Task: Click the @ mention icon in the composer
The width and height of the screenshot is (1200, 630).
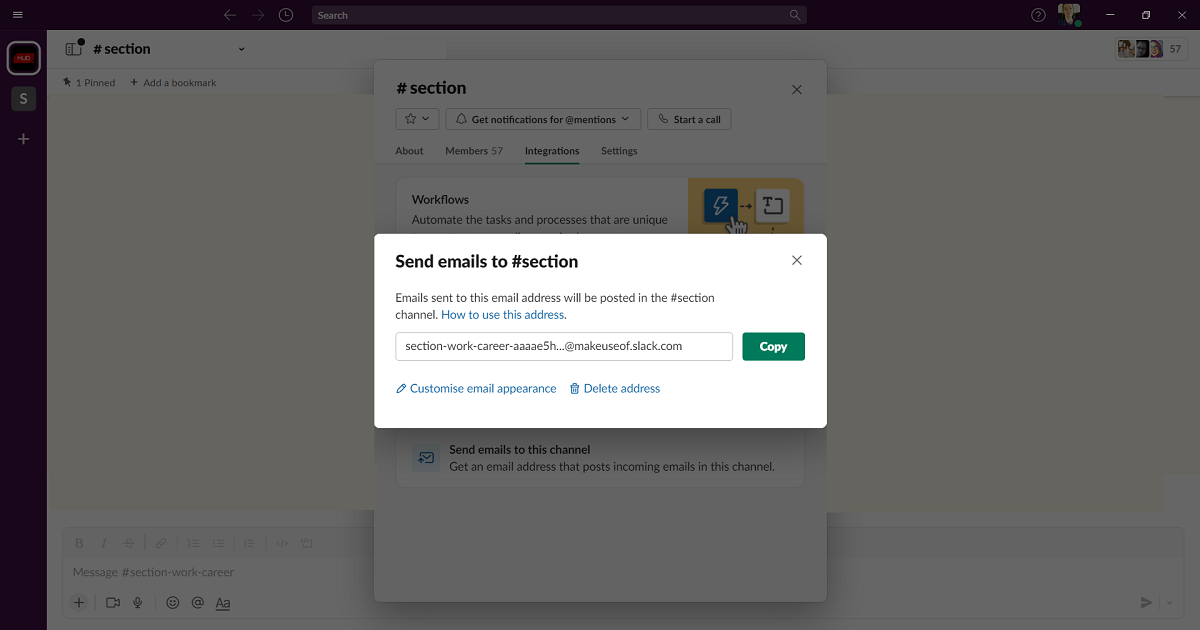Action: (197, 602)
